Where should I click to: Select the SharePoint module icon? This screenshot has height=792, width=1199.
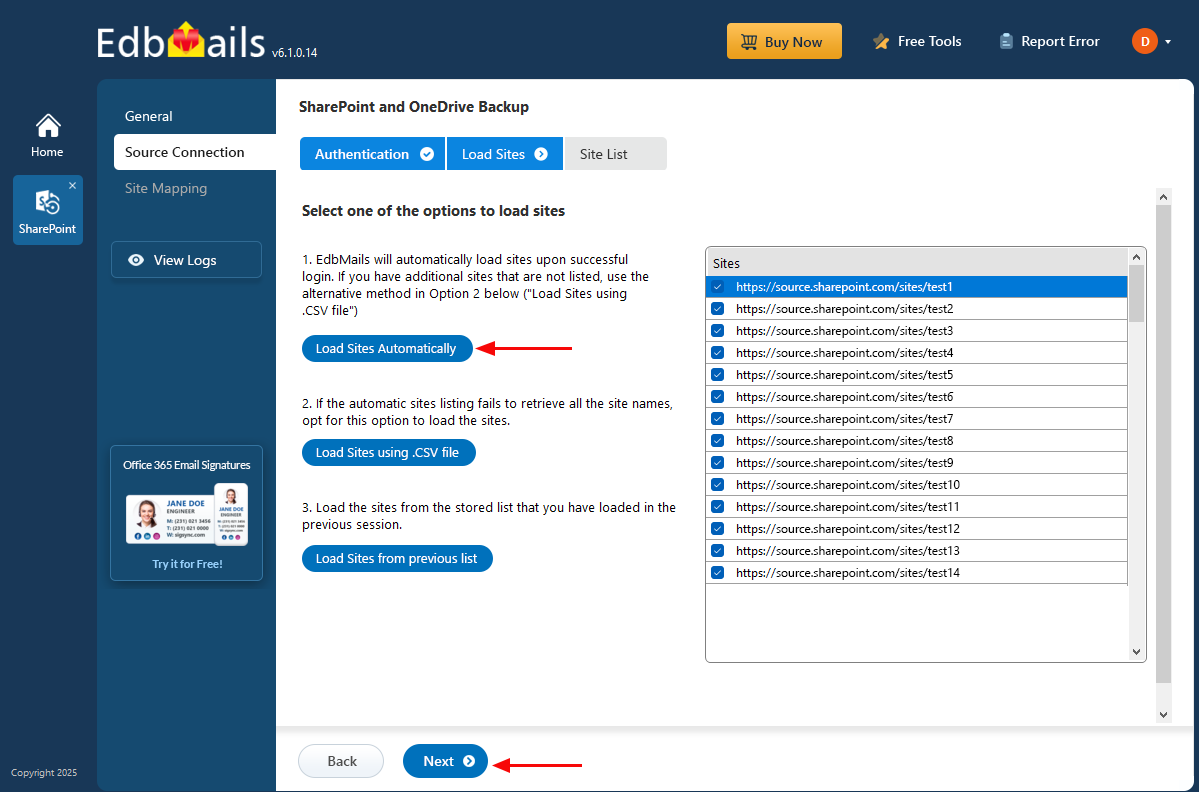(47, 210)
